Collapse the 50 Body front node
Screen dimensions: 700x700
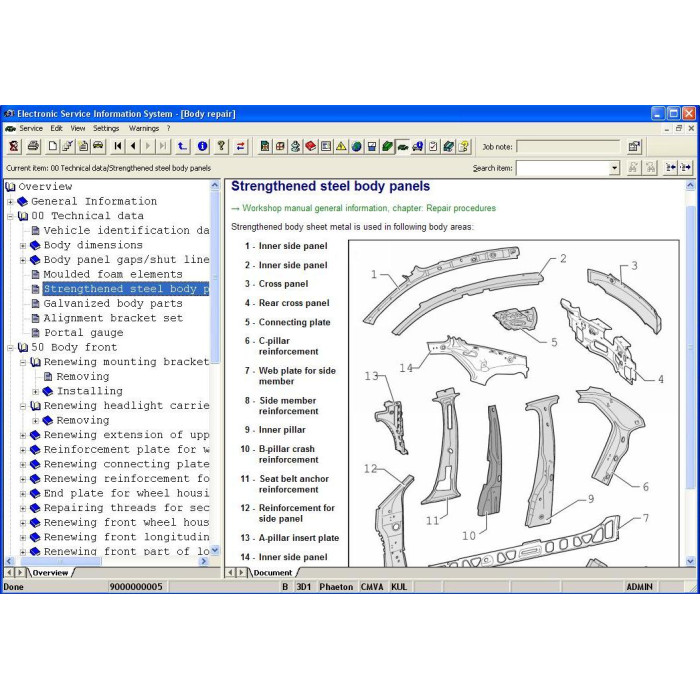(10, 348)
